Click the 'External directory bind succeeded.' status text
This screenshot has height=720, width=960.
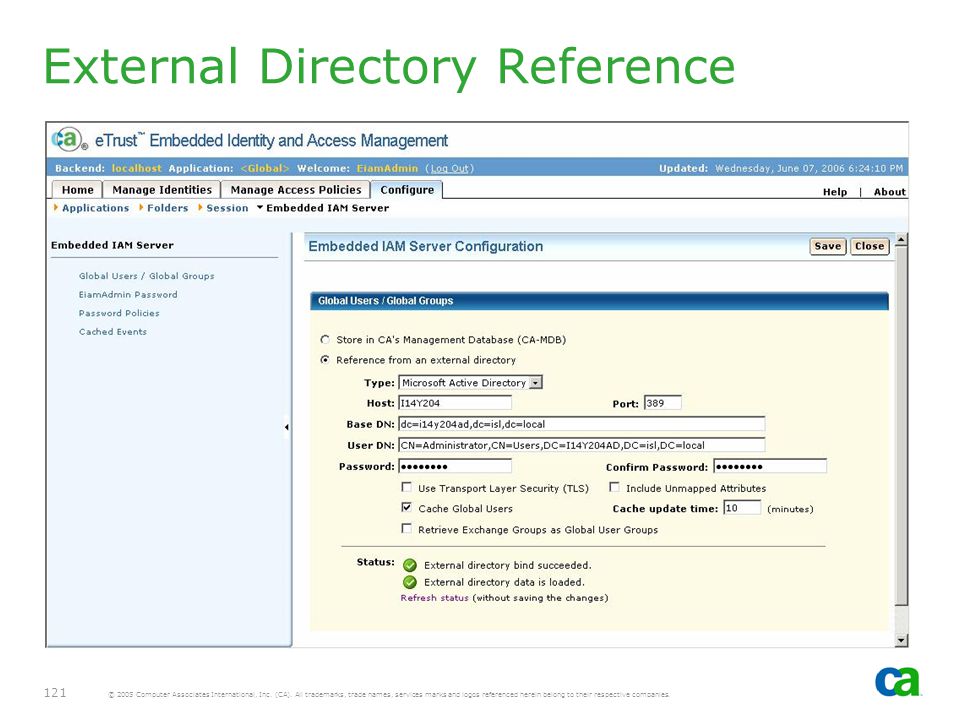(508, 565)
